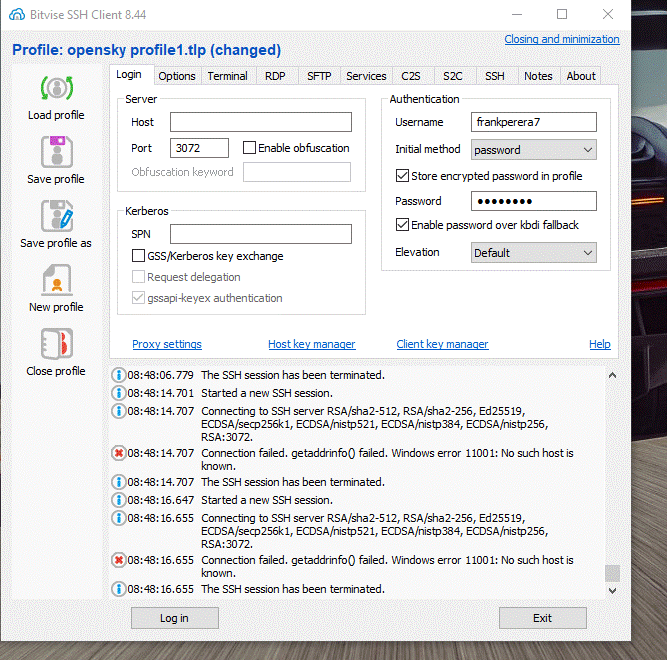Image resolution: width=667 pixels, height=660 pixels.
Task: Click the Exit button
Action: pos(542,618)
